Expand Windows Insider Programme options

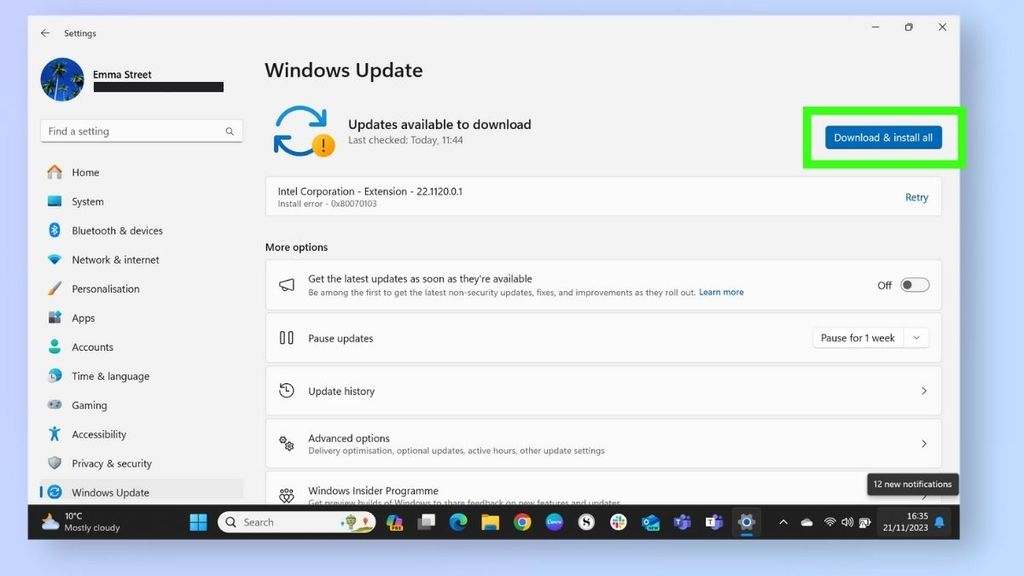(922, 493)
